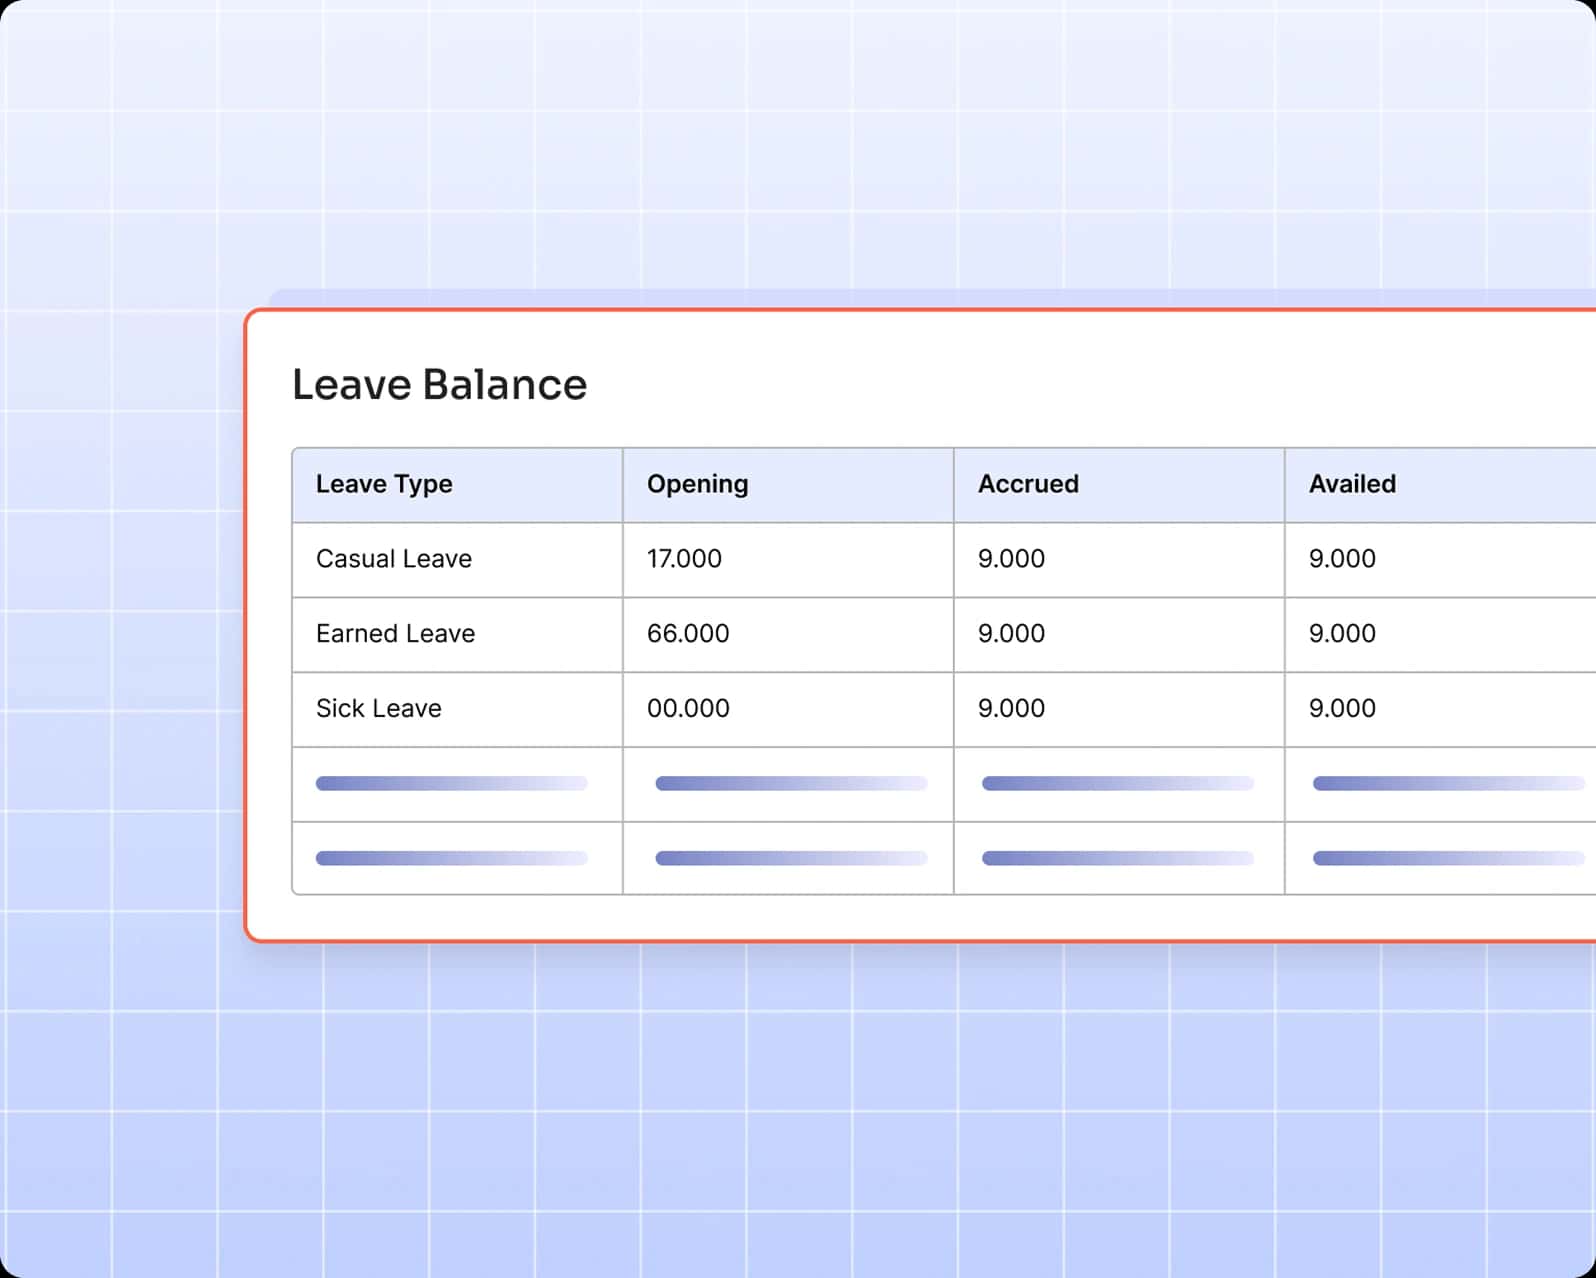Screen dimensions: 1596x1278
Task: Click the Availed value for Earned Leave
Action: tap(1342, 634)
